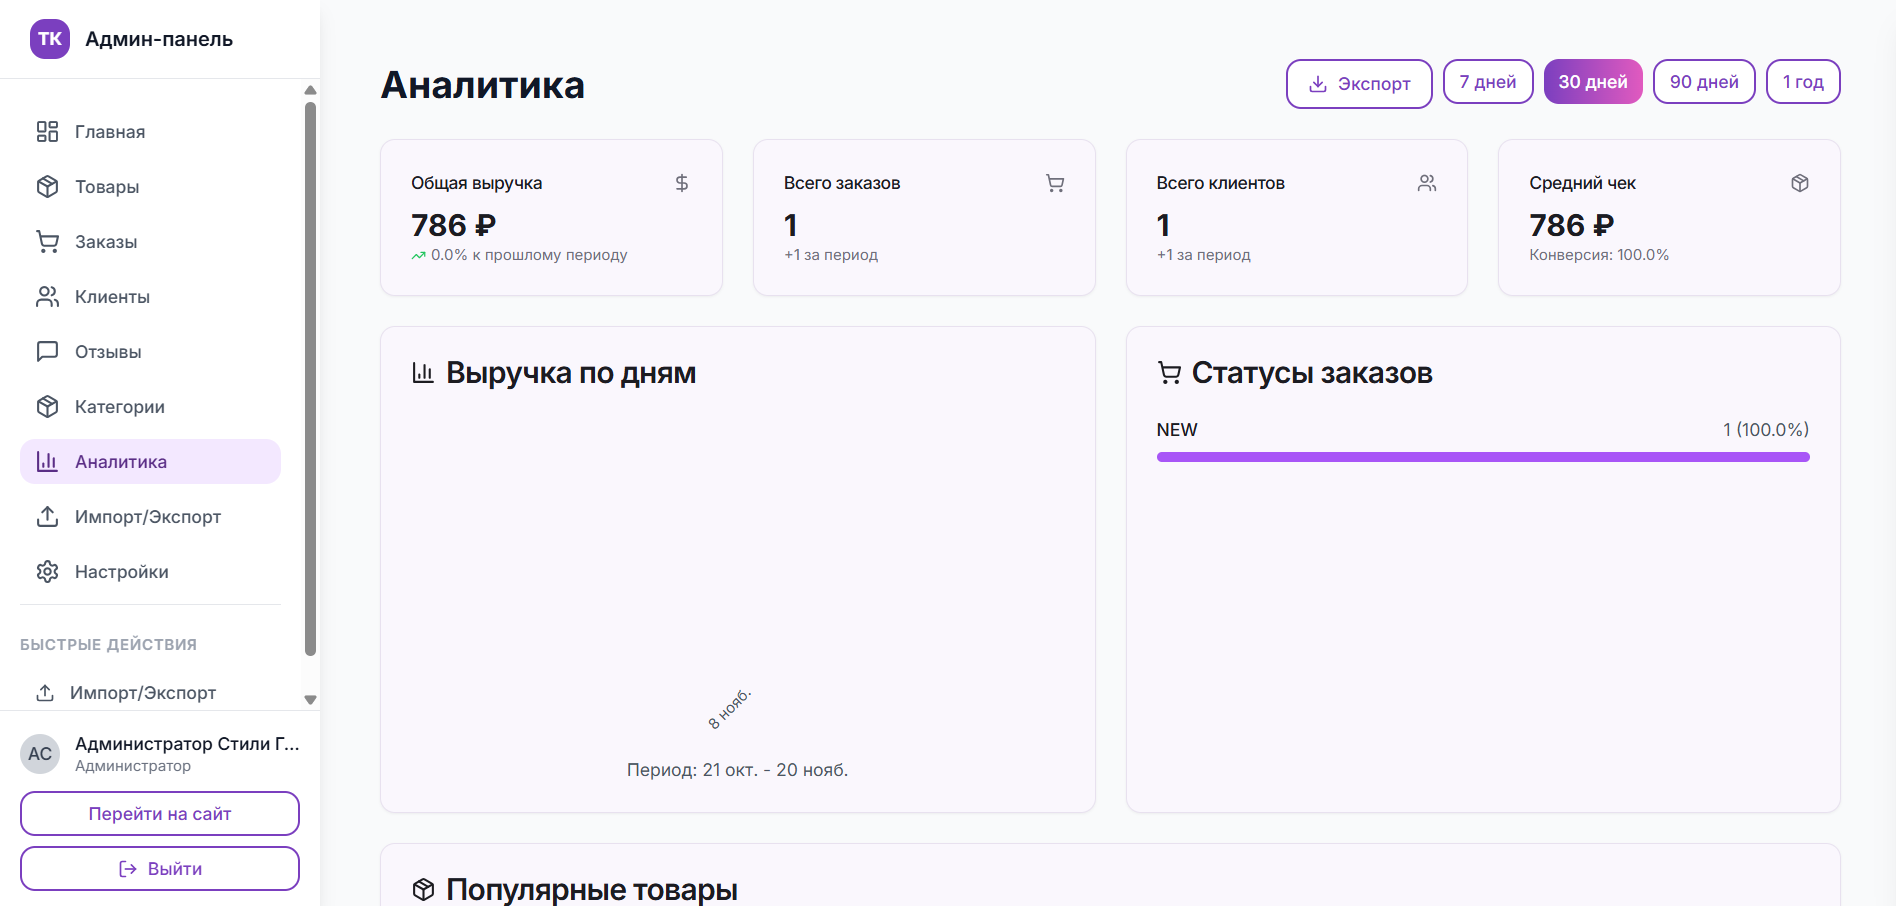Go to Заказы in the sidebar
The height and width of the screenshot is (906, 1896).
(105, 242)
